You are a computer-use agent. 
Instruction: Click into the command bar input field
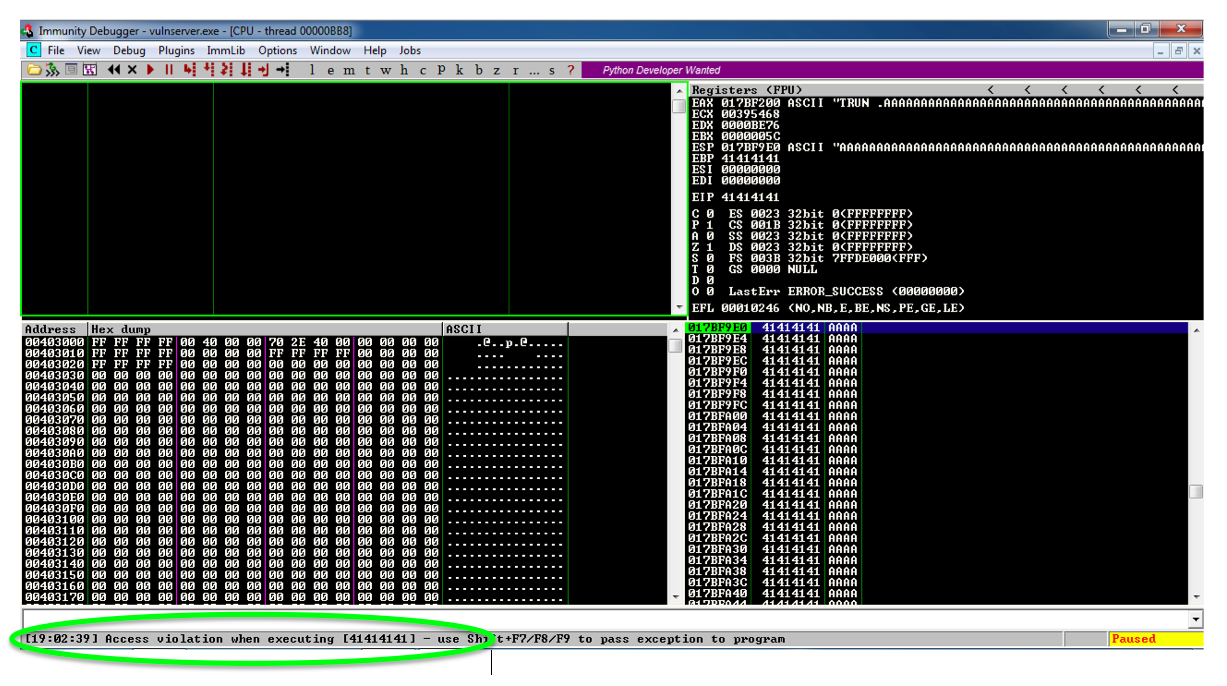[x=605, y=620]
